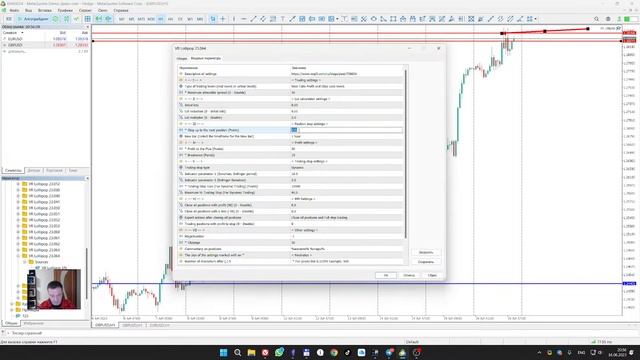Click the toolbar search magnifier icon
The width and height of the screenshot is (640, 360).
click(x=596, y=19)
